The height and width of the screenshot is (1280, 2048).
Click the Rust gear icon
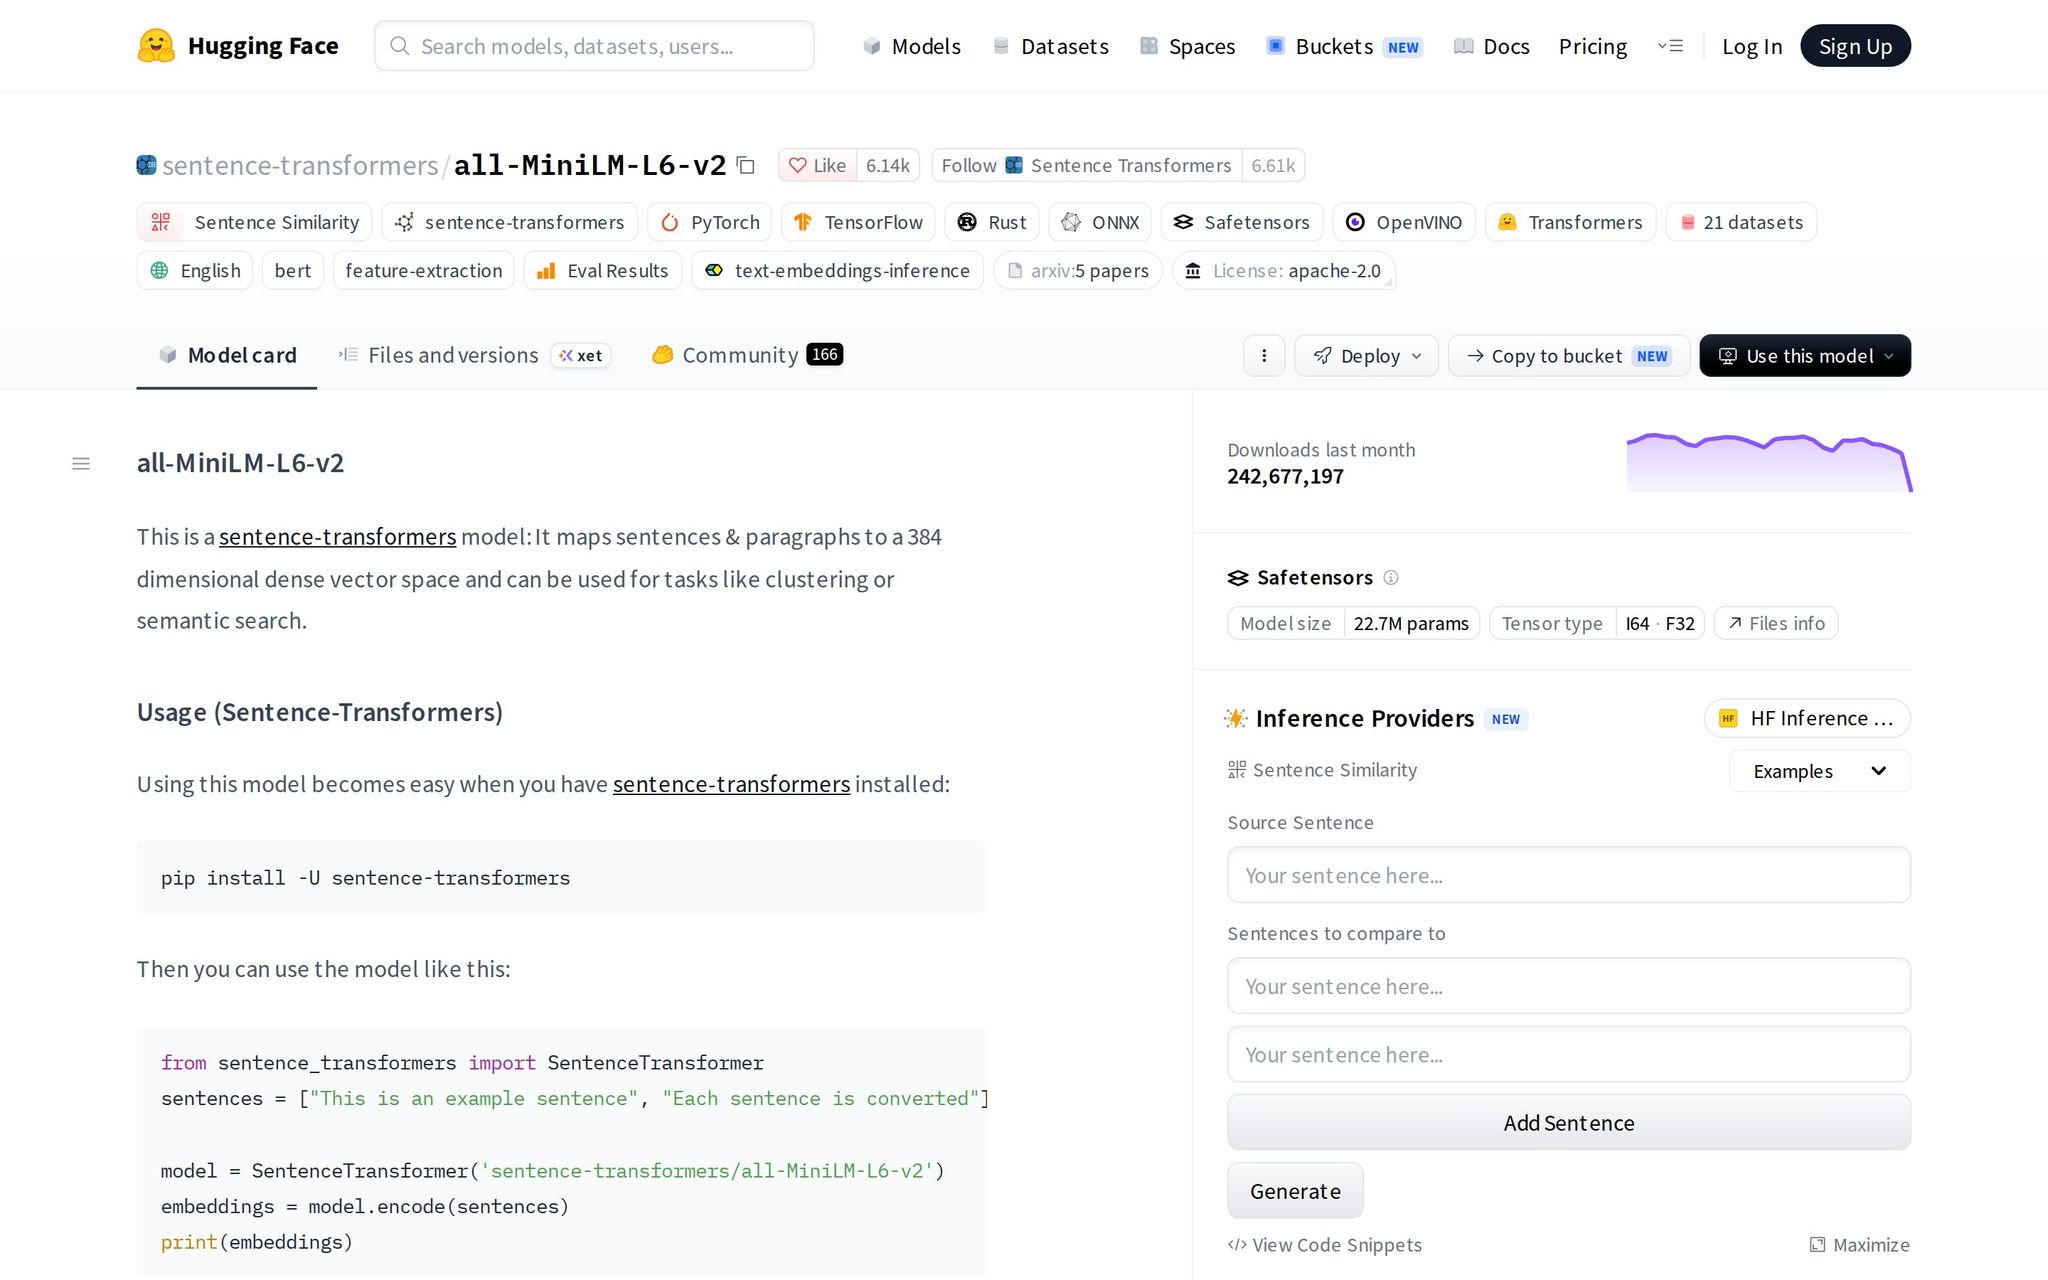967,222
